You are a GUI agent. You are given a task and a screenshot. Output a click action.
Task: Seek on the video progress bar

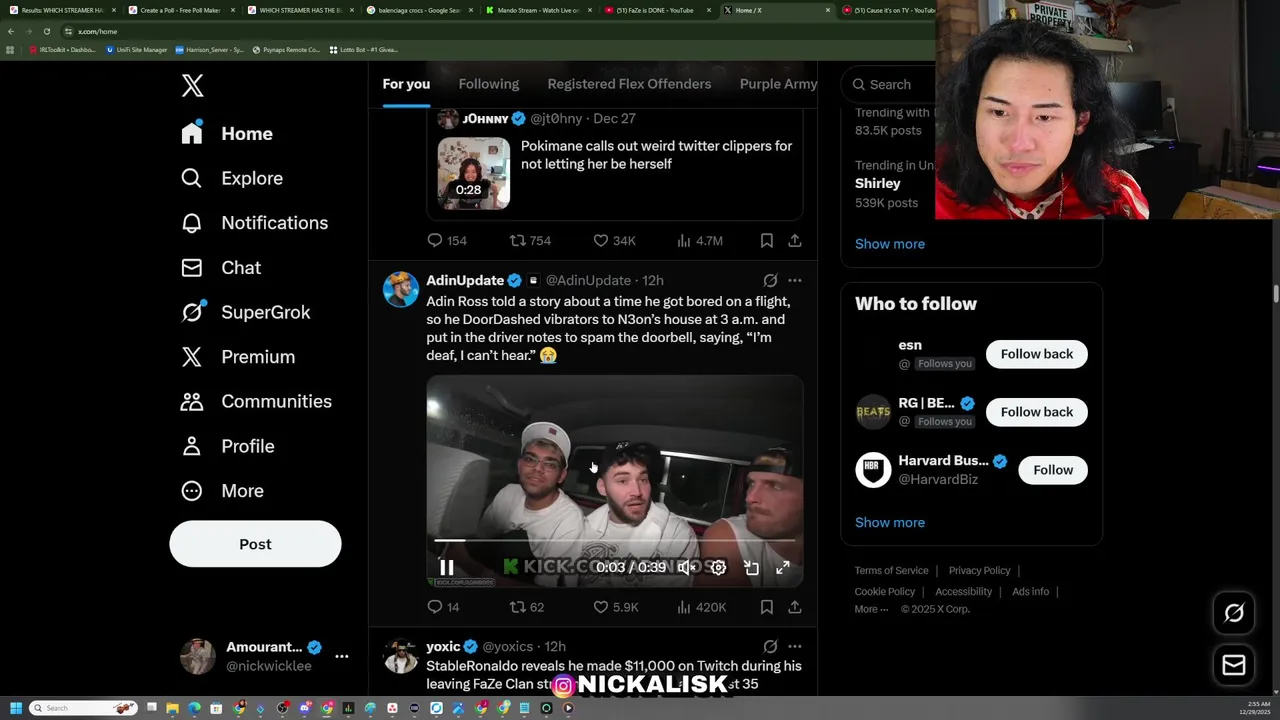point(614,541)
